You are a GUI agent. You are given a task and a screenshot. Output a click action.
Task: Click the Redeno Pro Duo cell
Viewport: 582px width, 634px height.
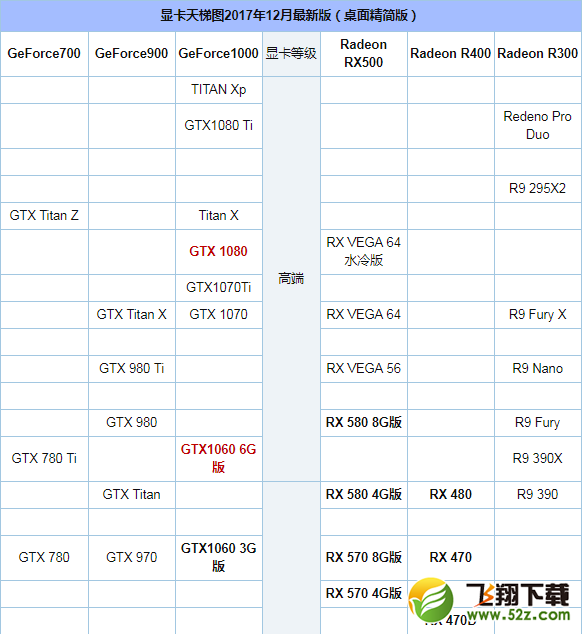[538, 126]
